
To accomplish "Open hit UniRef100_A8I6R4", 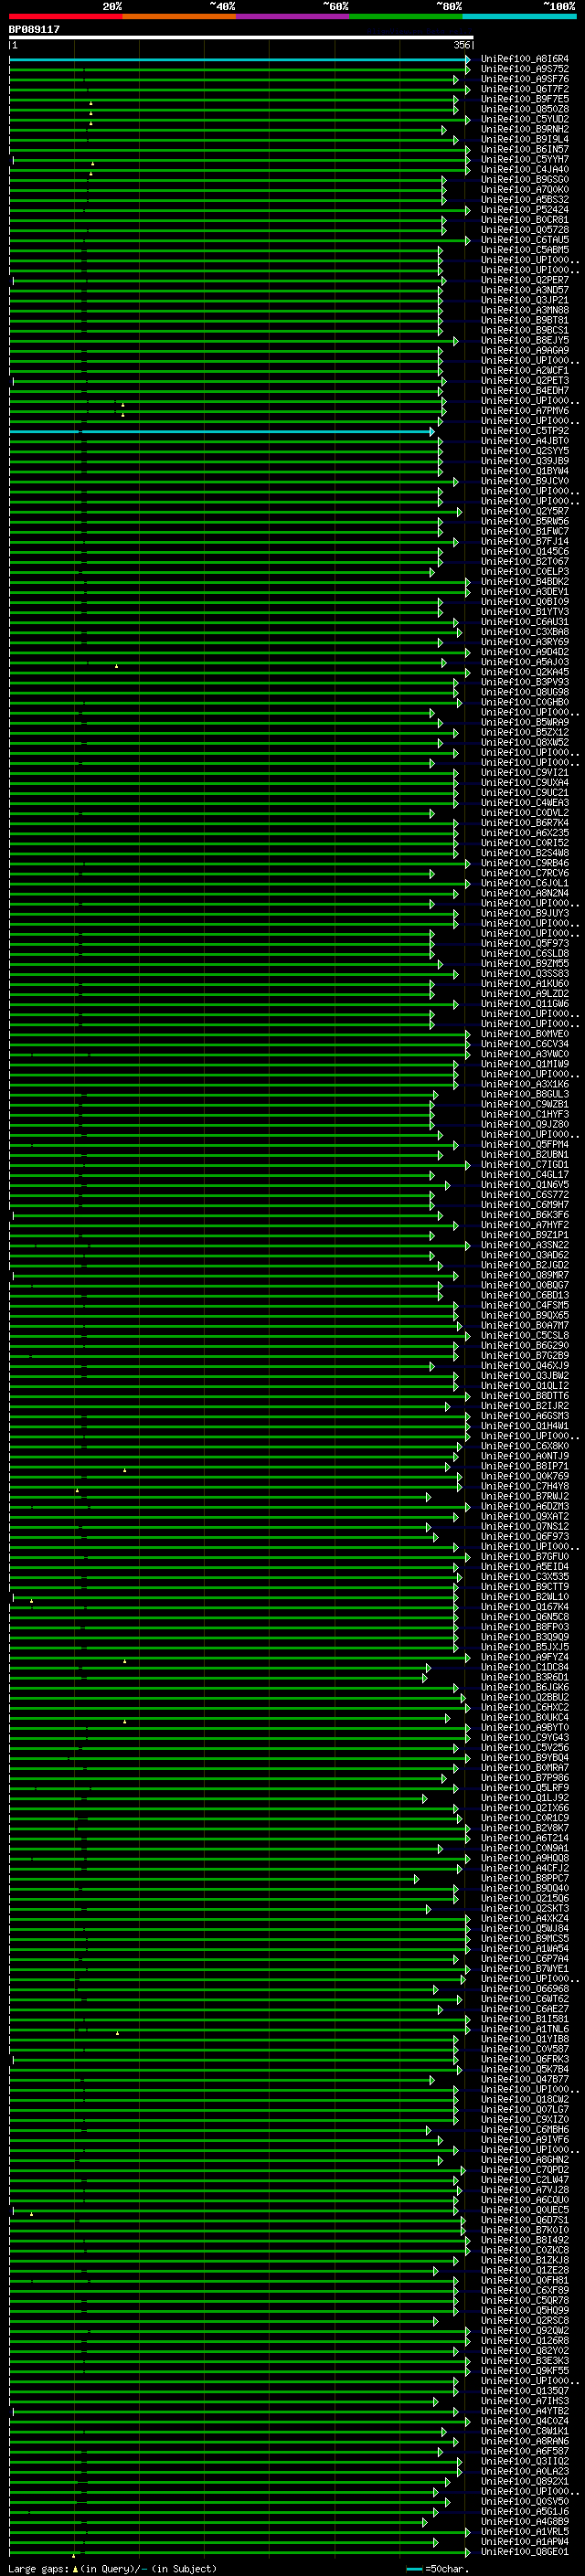I will click(x=525, y=59).
